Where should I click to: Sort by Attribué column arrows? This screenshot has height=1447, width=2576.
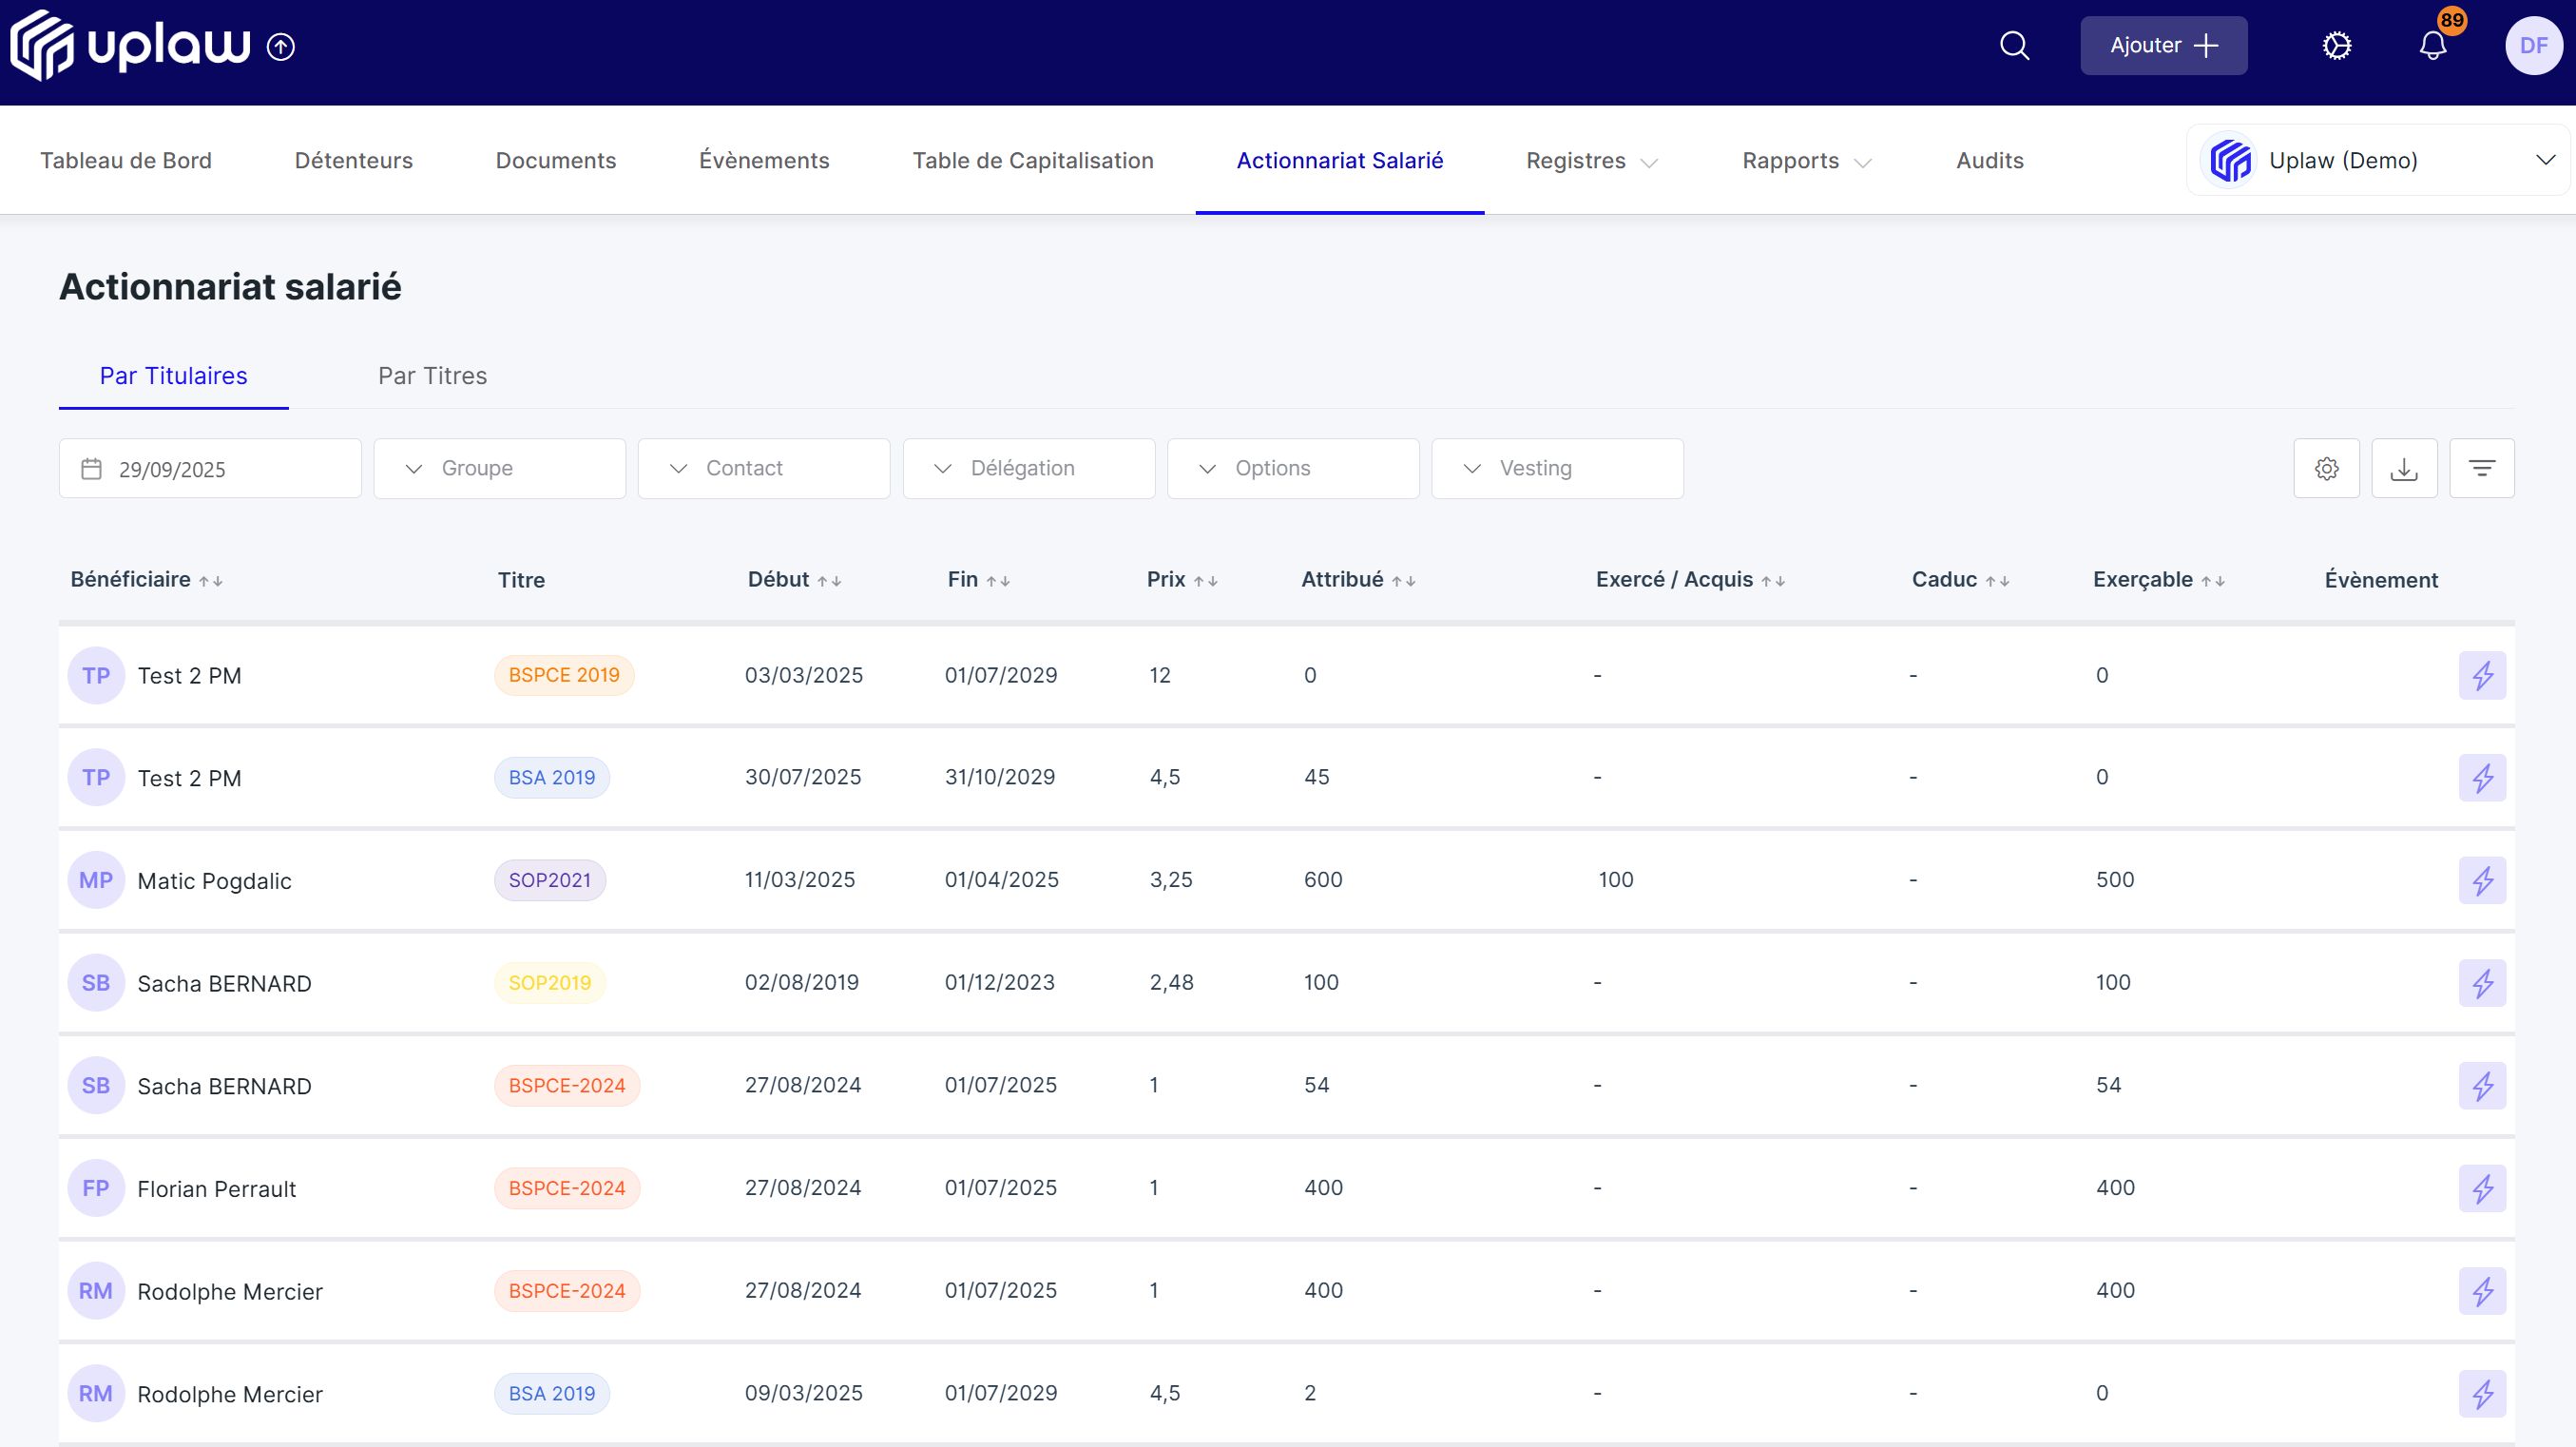(1404, 581)
